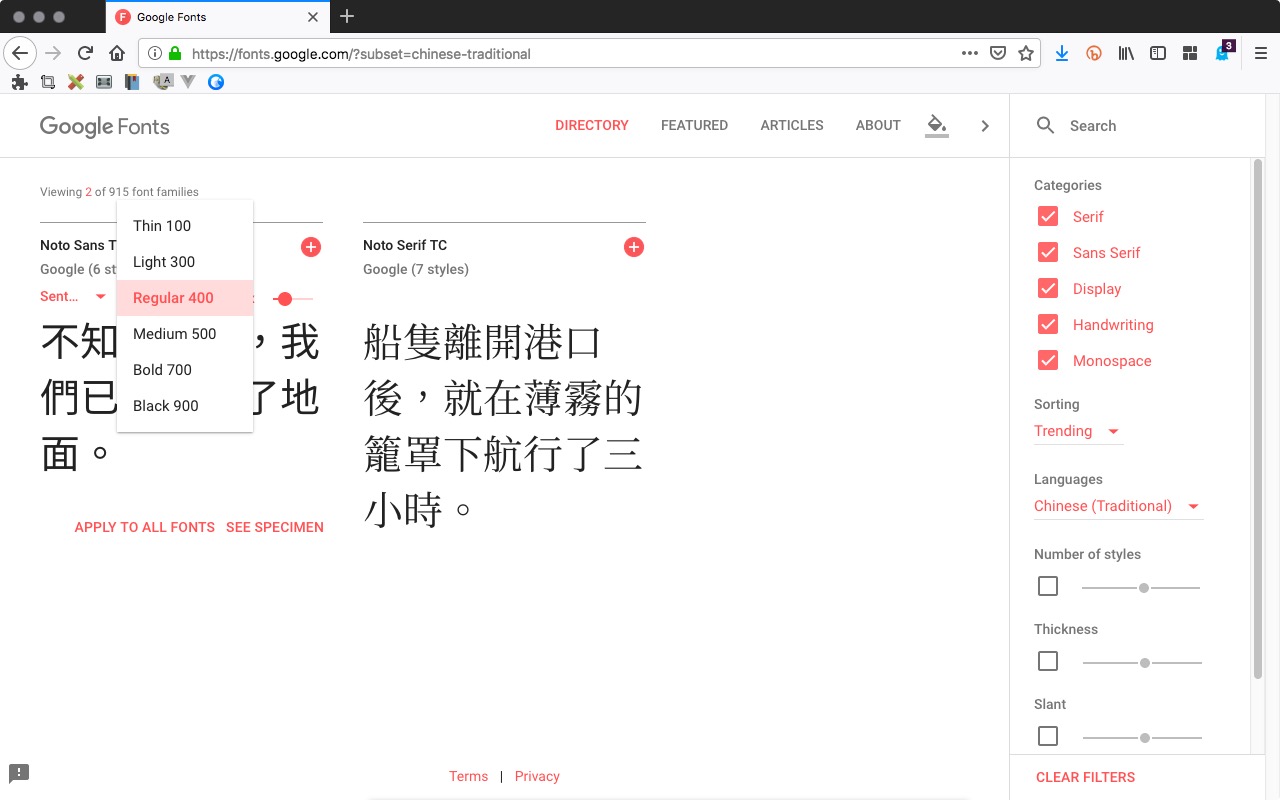1280x800 pixels.
Task: Click the Thickness slider
Action: pyautogui.click(x=1142, y=663)
